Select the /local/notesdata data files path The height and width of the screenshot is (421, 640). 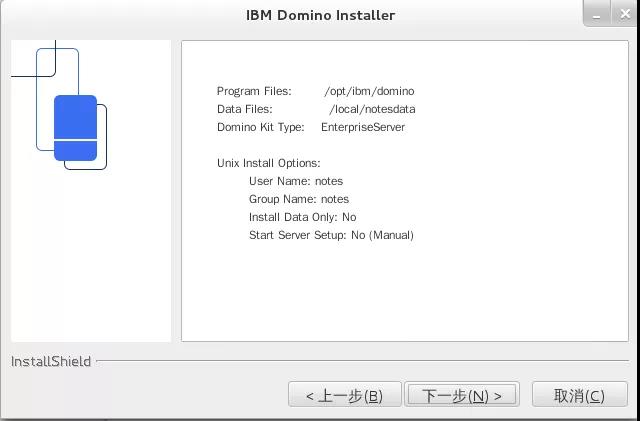click(x=372, y=109)
